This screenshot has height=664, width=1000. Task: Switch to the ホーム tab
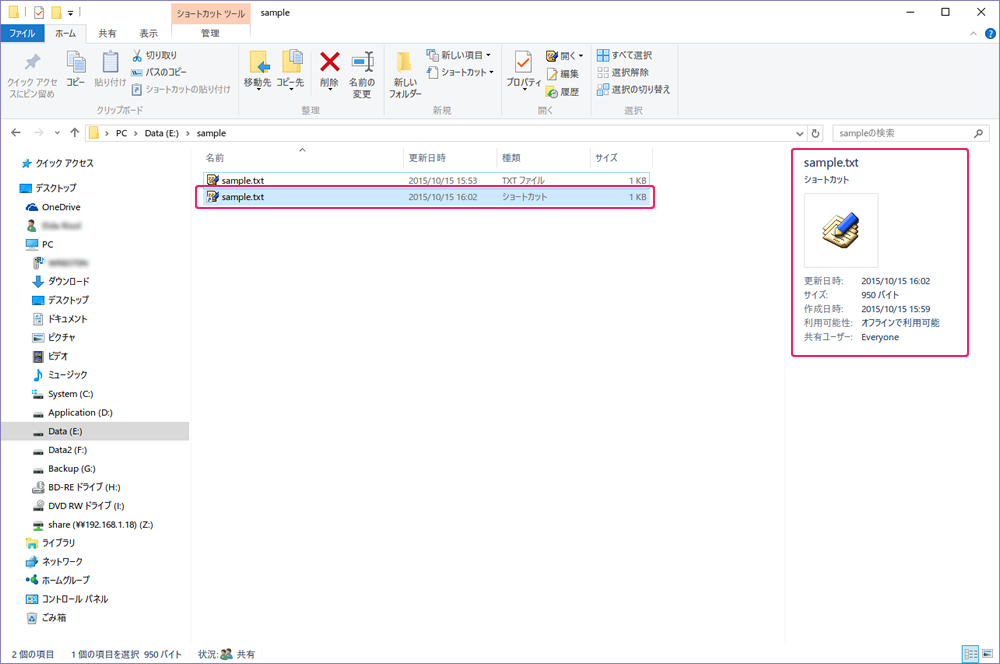click(65, 33)
